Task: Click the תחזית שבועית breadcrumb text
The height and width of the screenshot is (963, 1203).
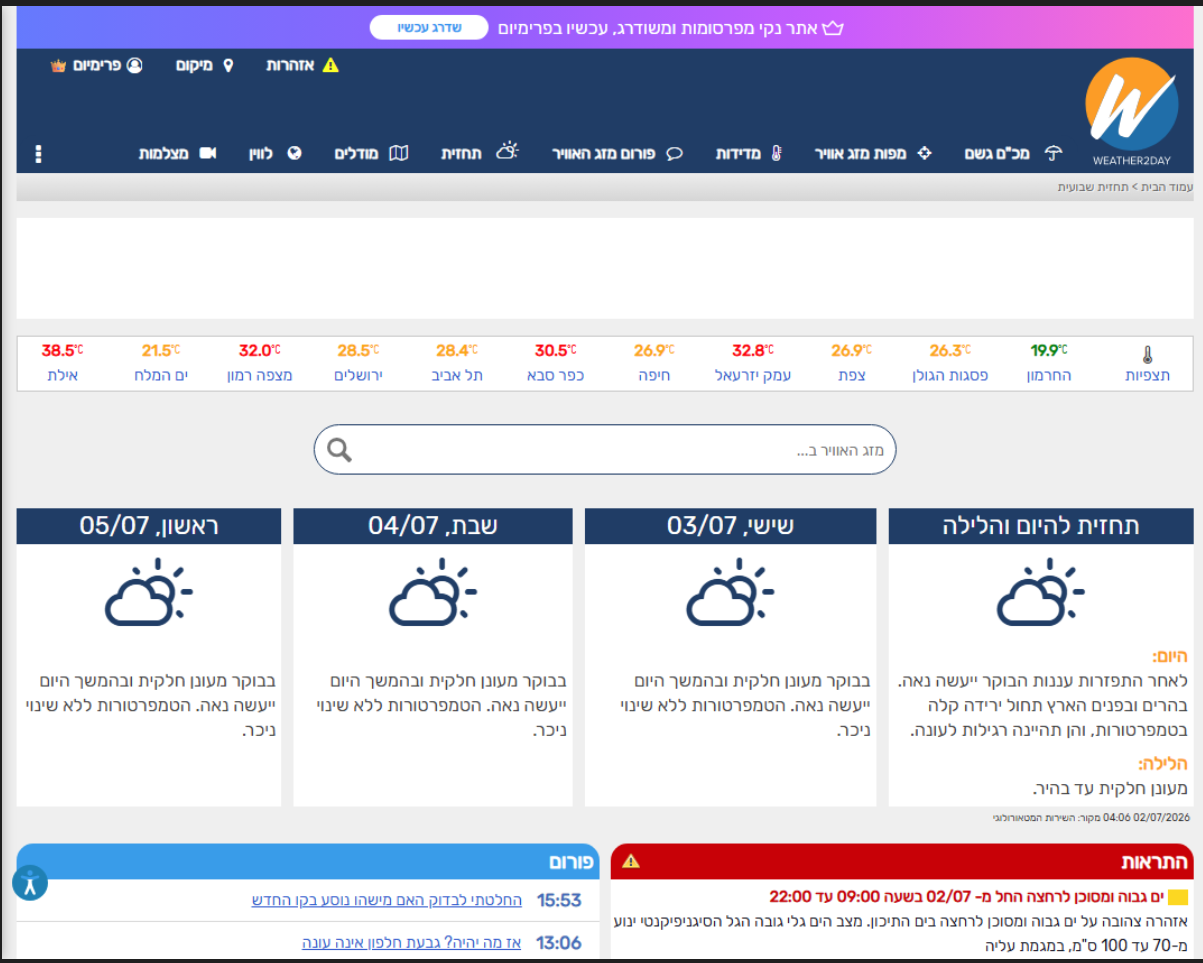Action: [1093, 187]
